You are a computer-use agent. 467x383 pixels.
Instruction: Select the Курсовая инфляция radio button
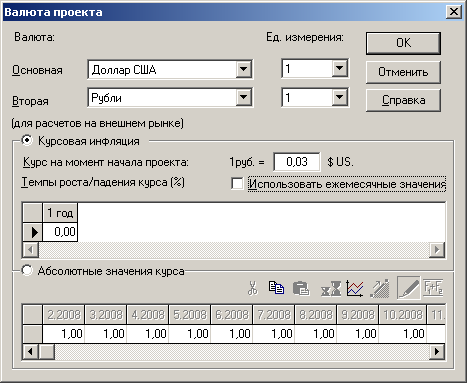coord(27,141)
